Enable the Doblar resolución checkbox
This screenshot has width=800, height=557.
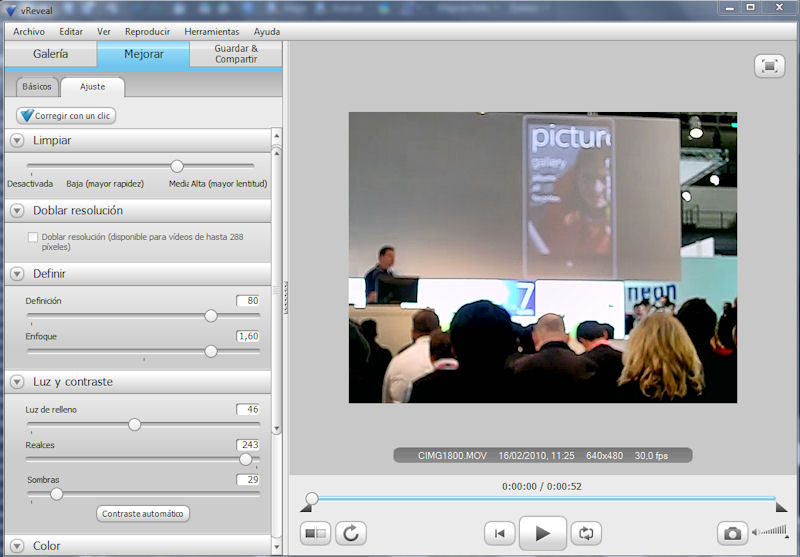33,237
